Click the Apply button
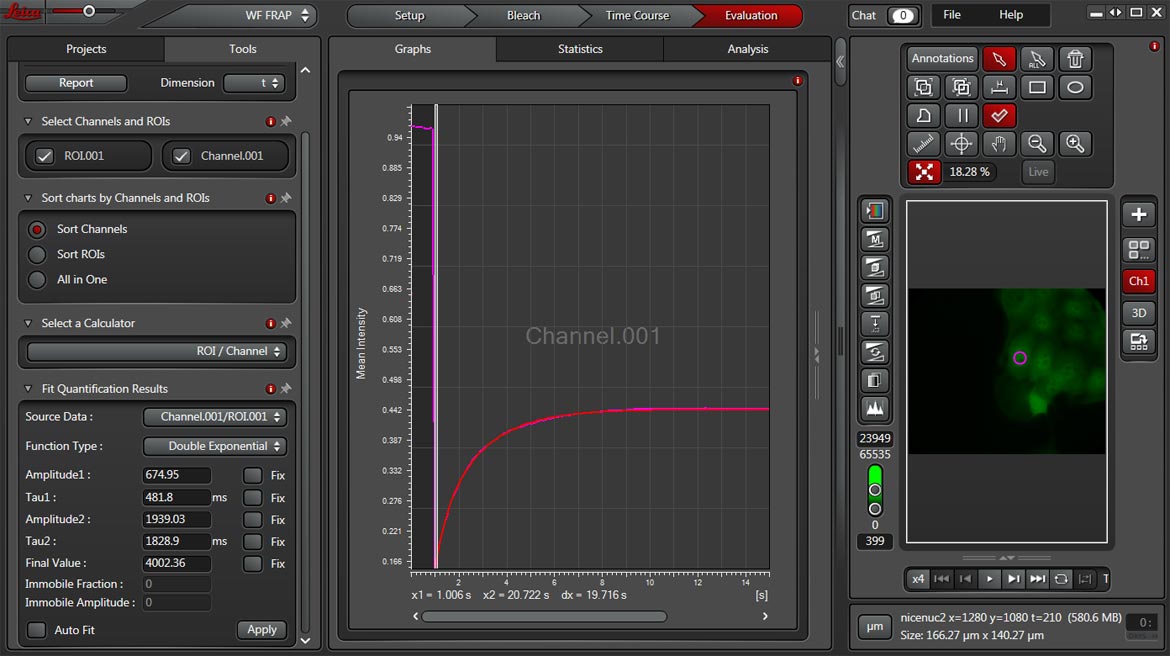 [x=262, y=630]
